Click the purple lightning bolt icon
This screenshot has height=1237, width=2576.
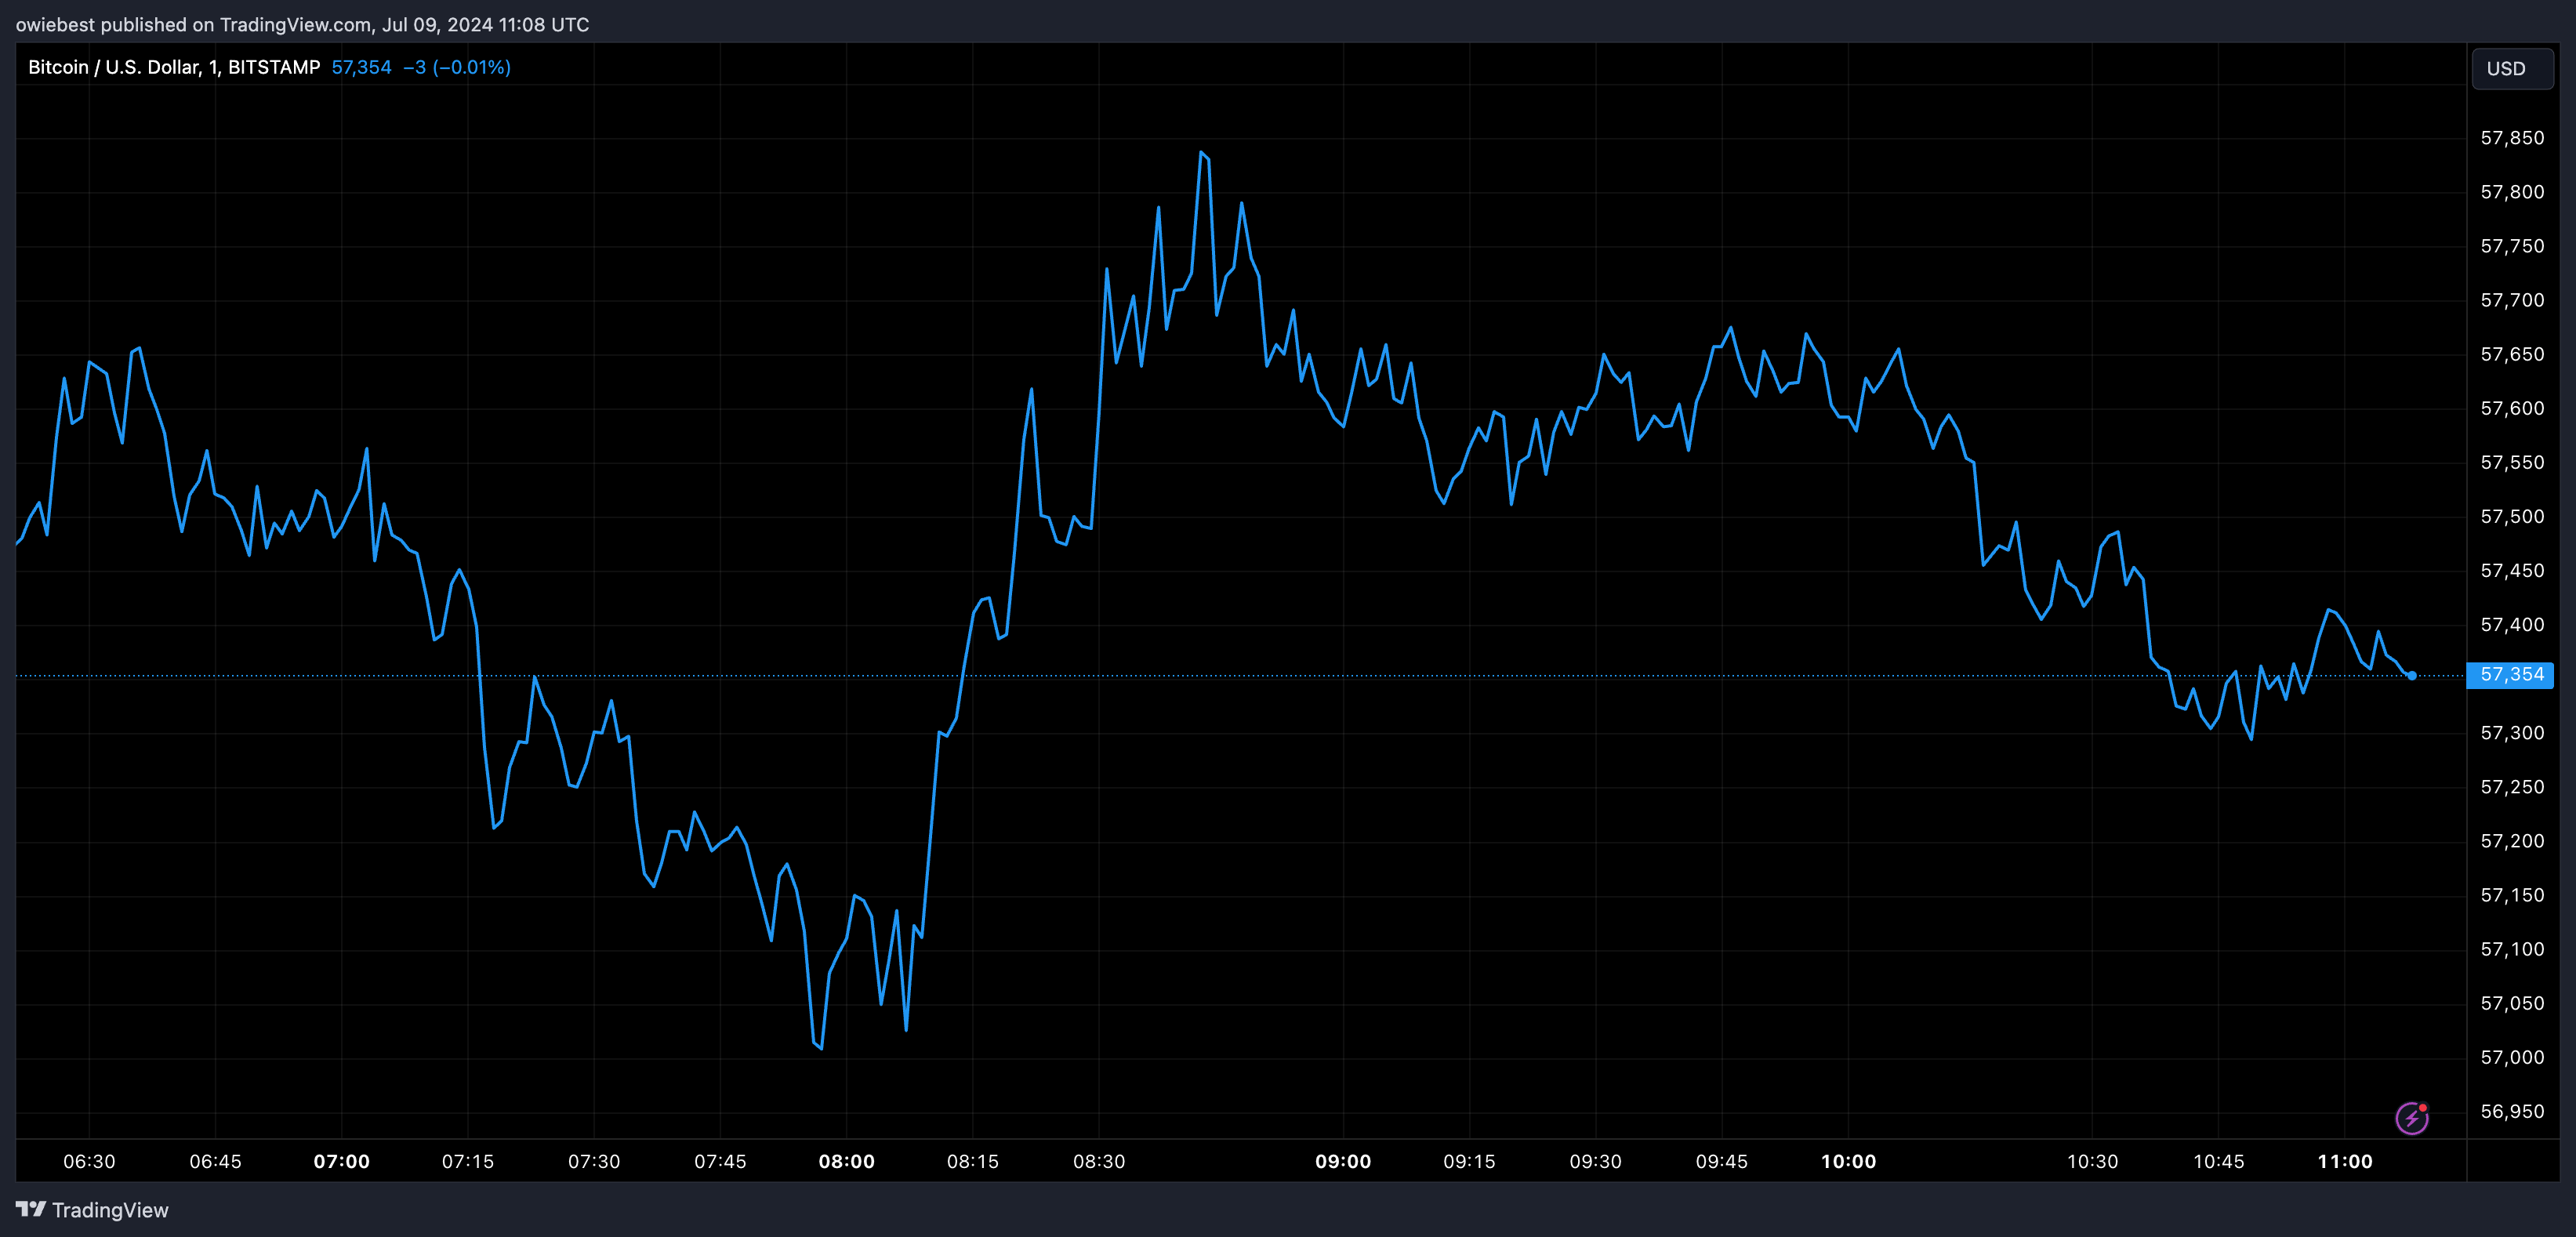(2412, 1117)
